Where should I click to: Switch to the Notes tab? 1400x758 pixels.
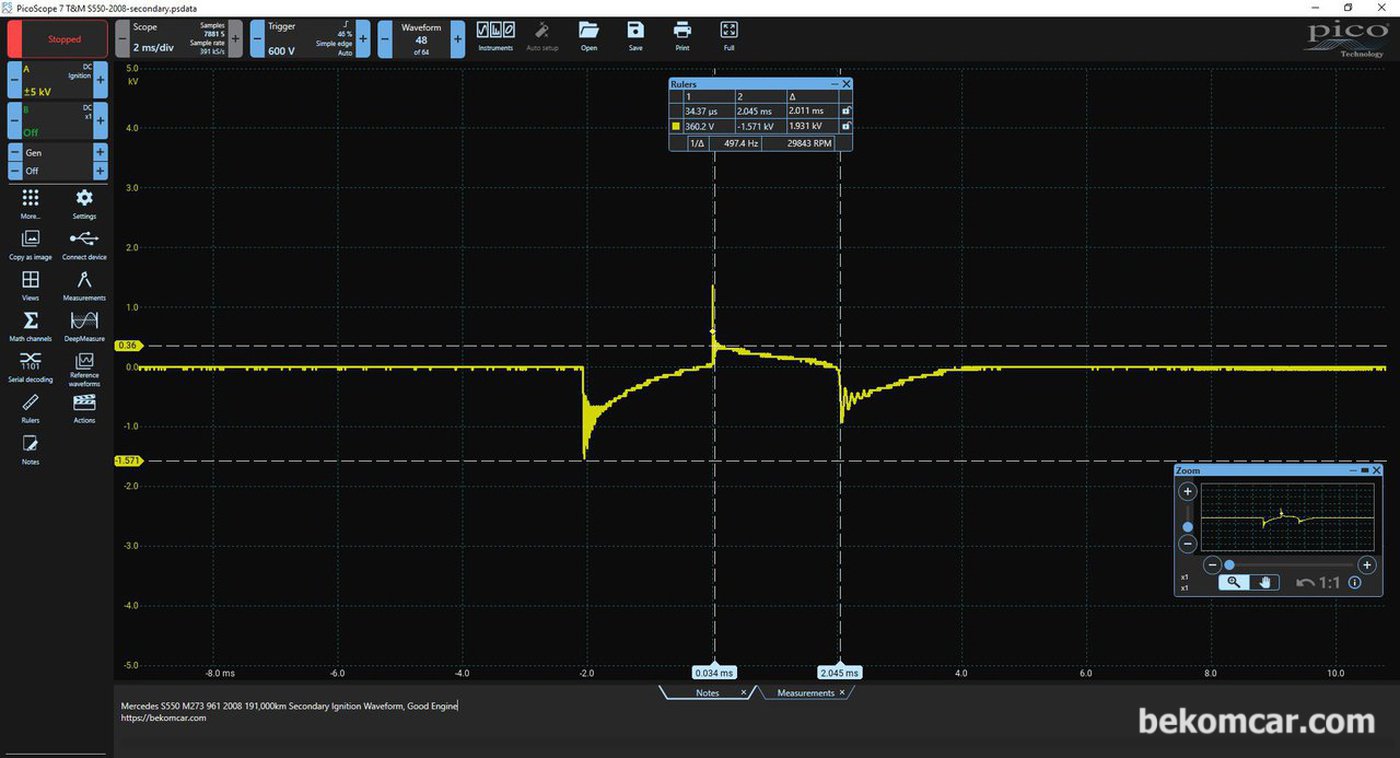tap(707, 693)
